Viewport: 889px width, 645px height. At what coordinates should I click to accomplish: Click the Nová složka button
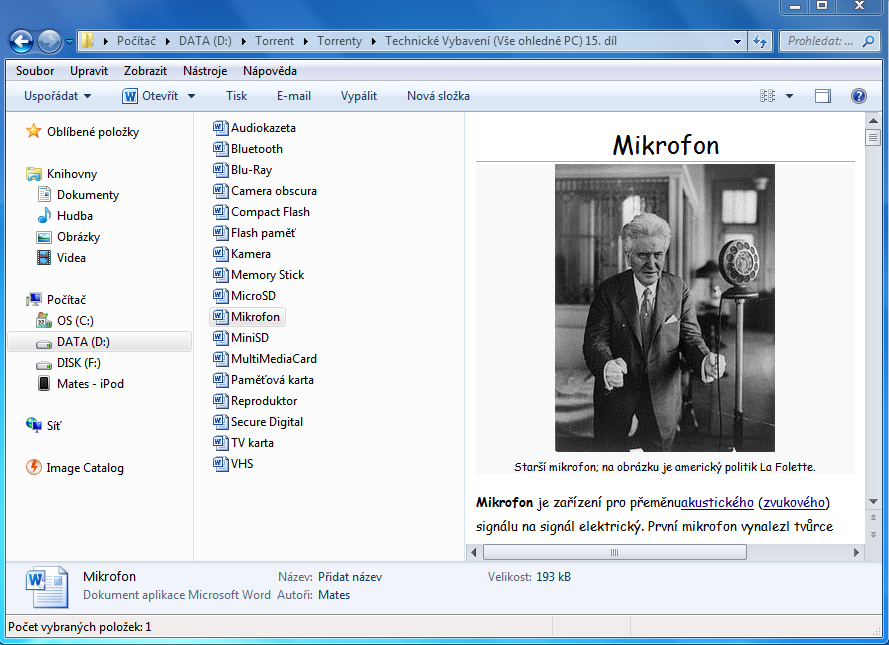coord(438,96)
